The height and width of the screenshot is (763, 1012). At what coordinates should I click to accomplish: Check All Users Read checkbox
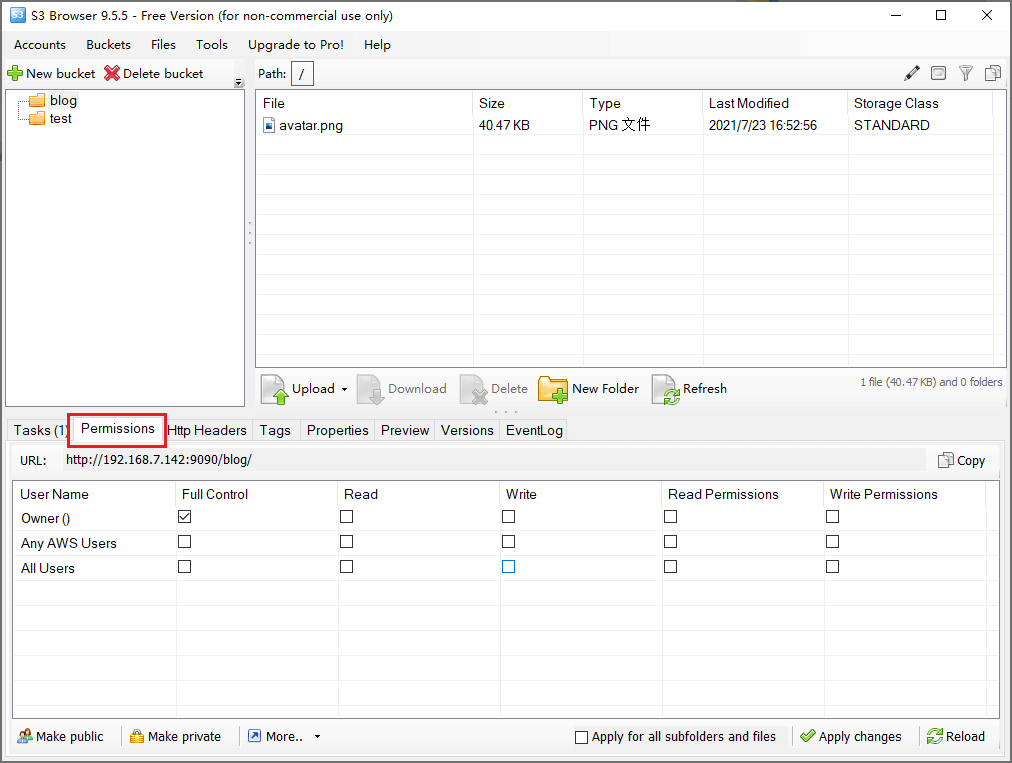tap(347, 567)
